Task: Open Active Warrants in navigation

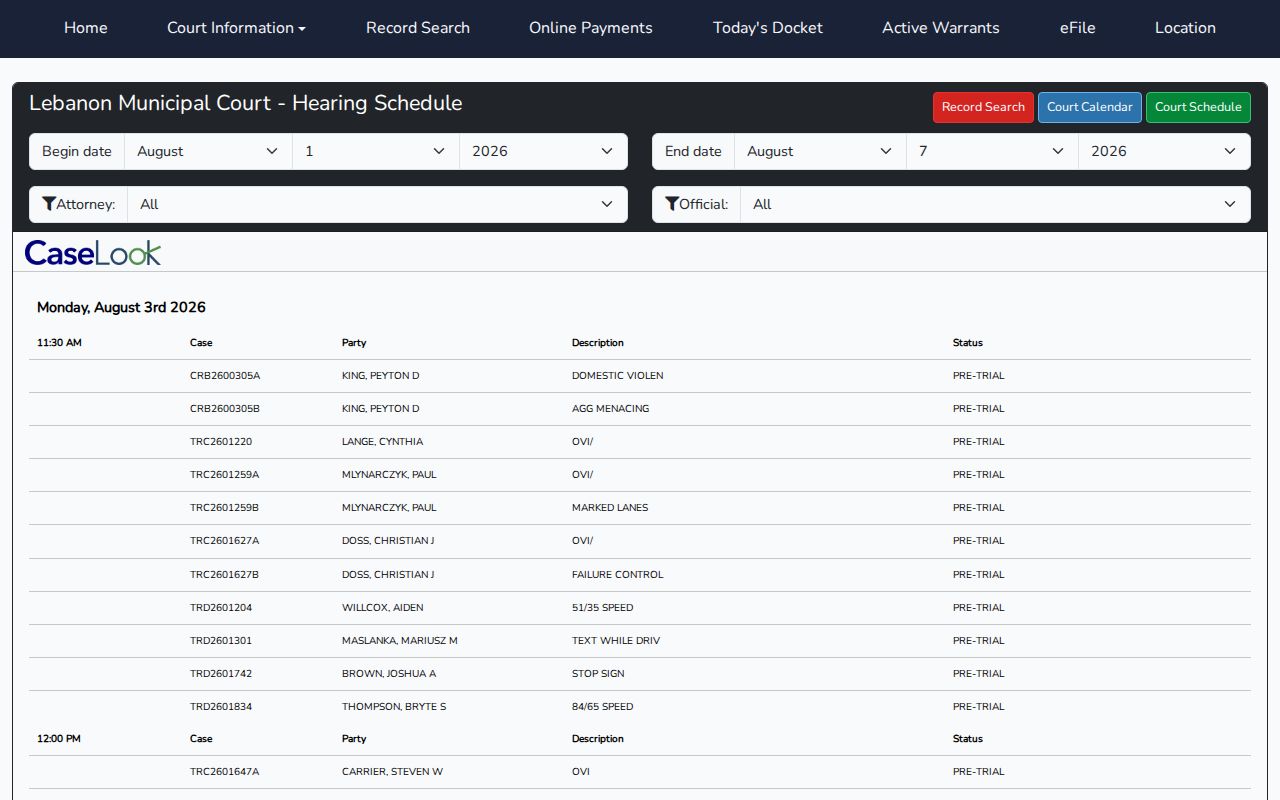Action: coord(941,28)
